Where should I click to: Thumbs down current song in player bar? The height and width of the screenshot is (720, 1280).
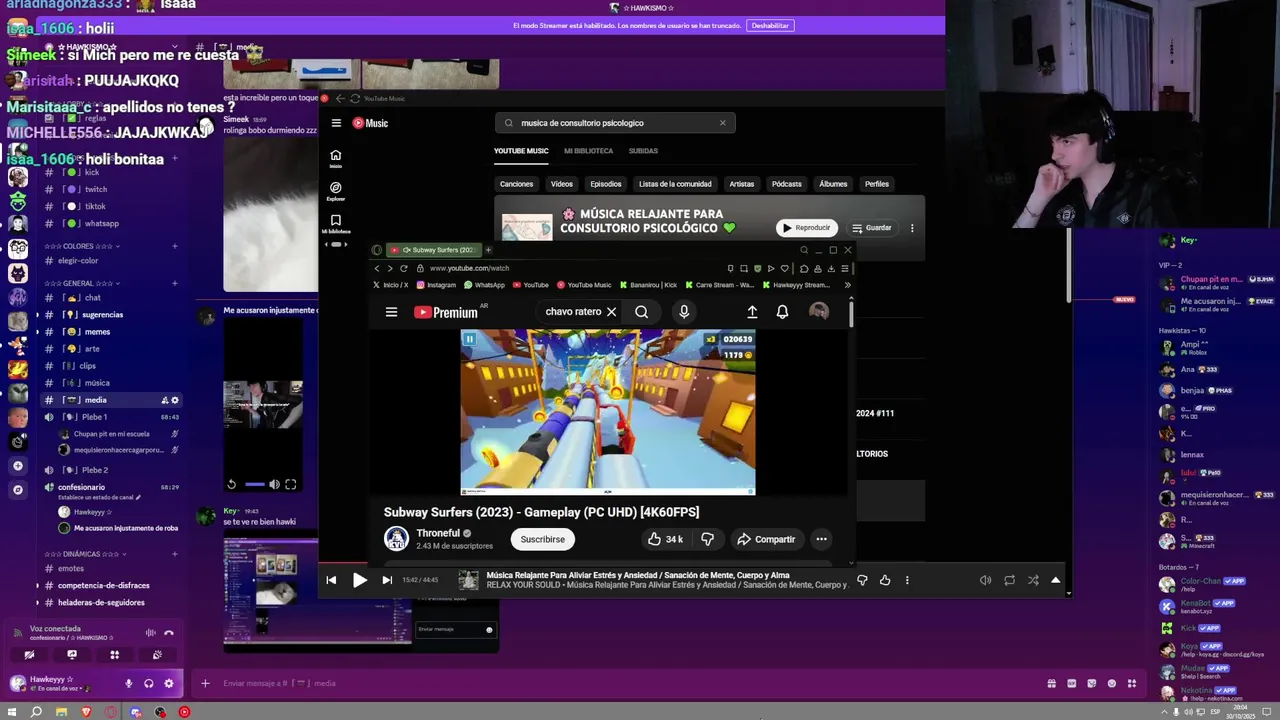862,580
